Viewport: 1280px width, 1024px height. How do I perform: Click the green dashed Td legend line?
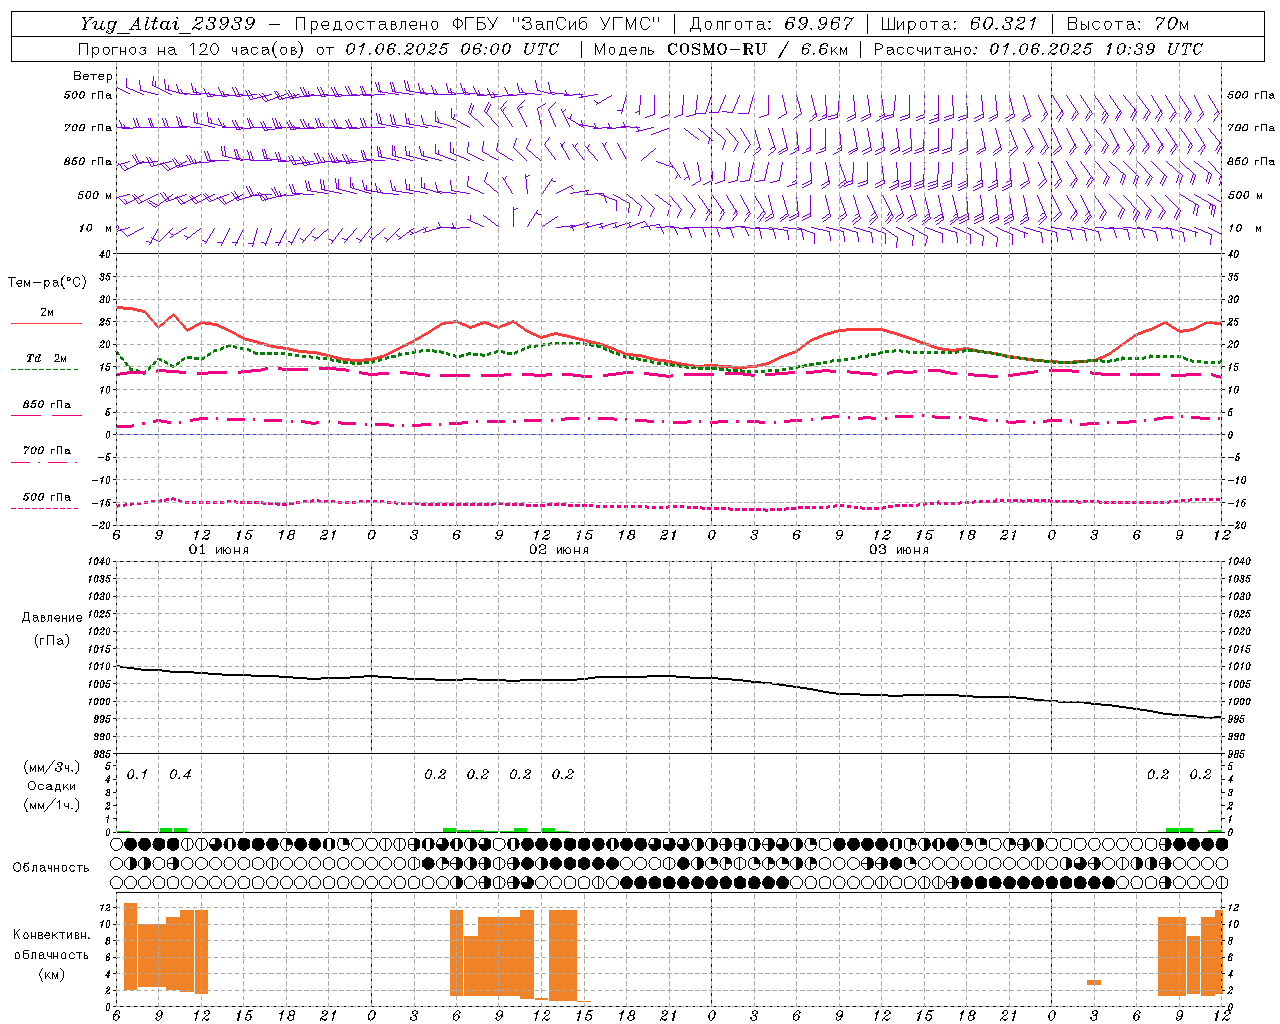[x=44, y=370]
